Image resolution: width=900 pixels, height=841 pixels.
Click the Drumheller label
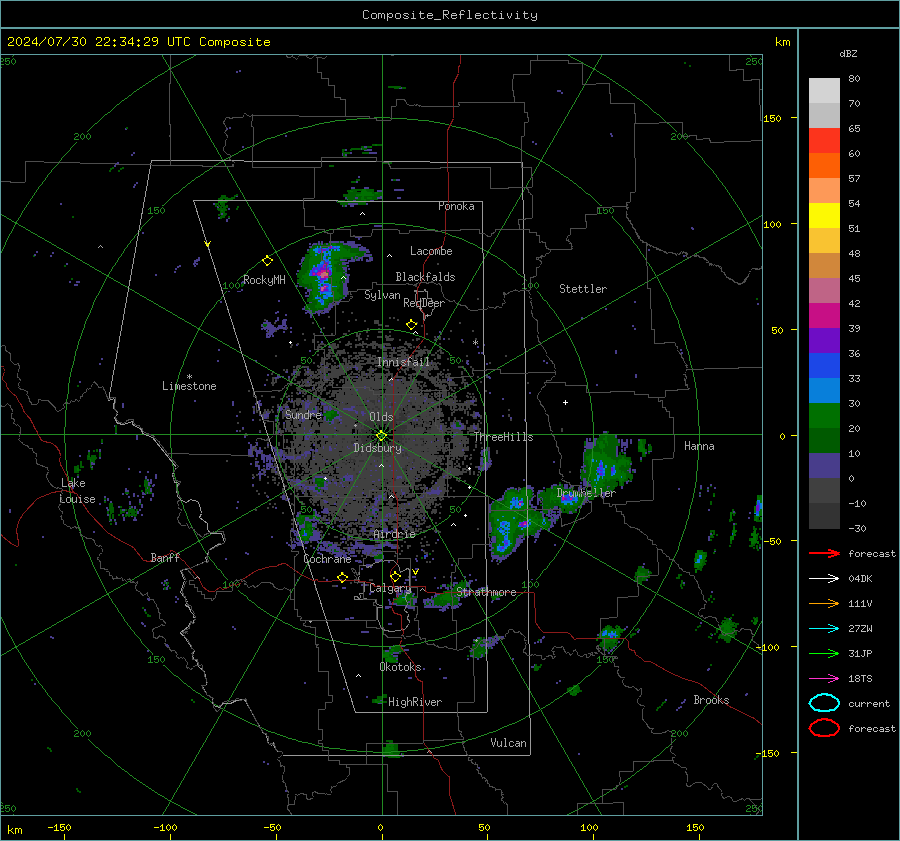click(x=586, y=493)
